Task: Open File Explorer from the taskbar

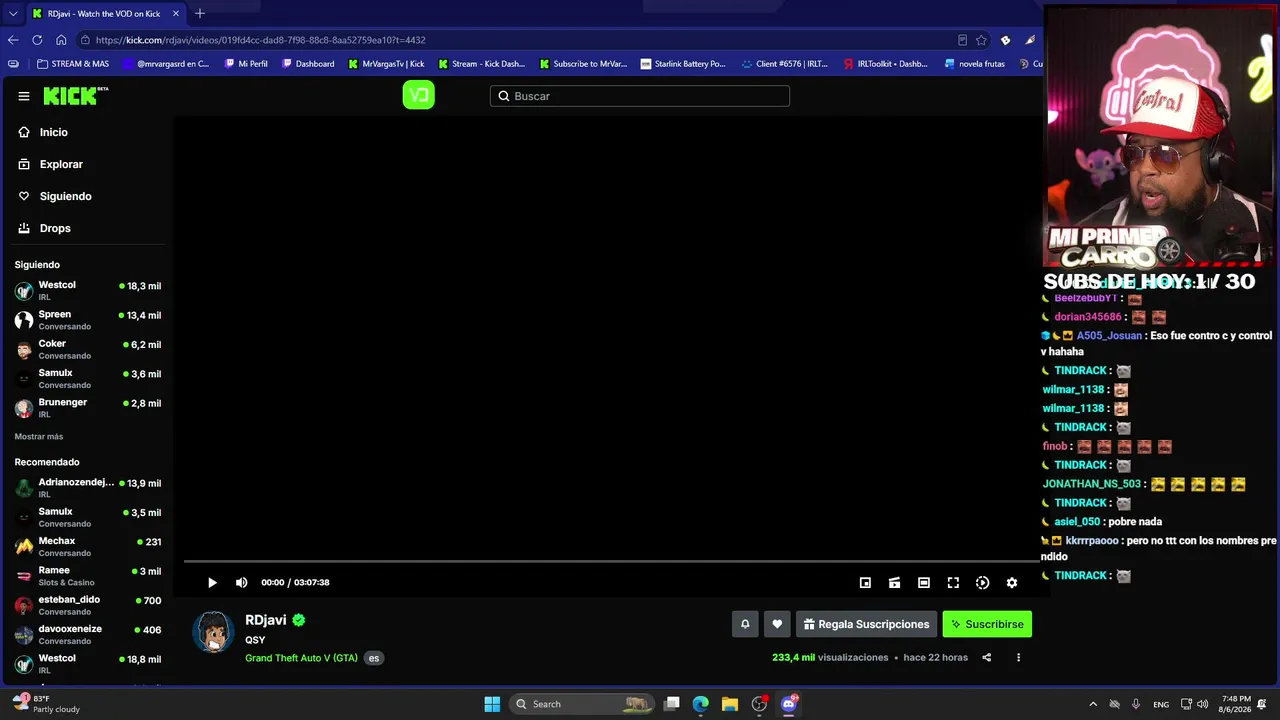Action: pyautogui.click(x=730, y=704)
